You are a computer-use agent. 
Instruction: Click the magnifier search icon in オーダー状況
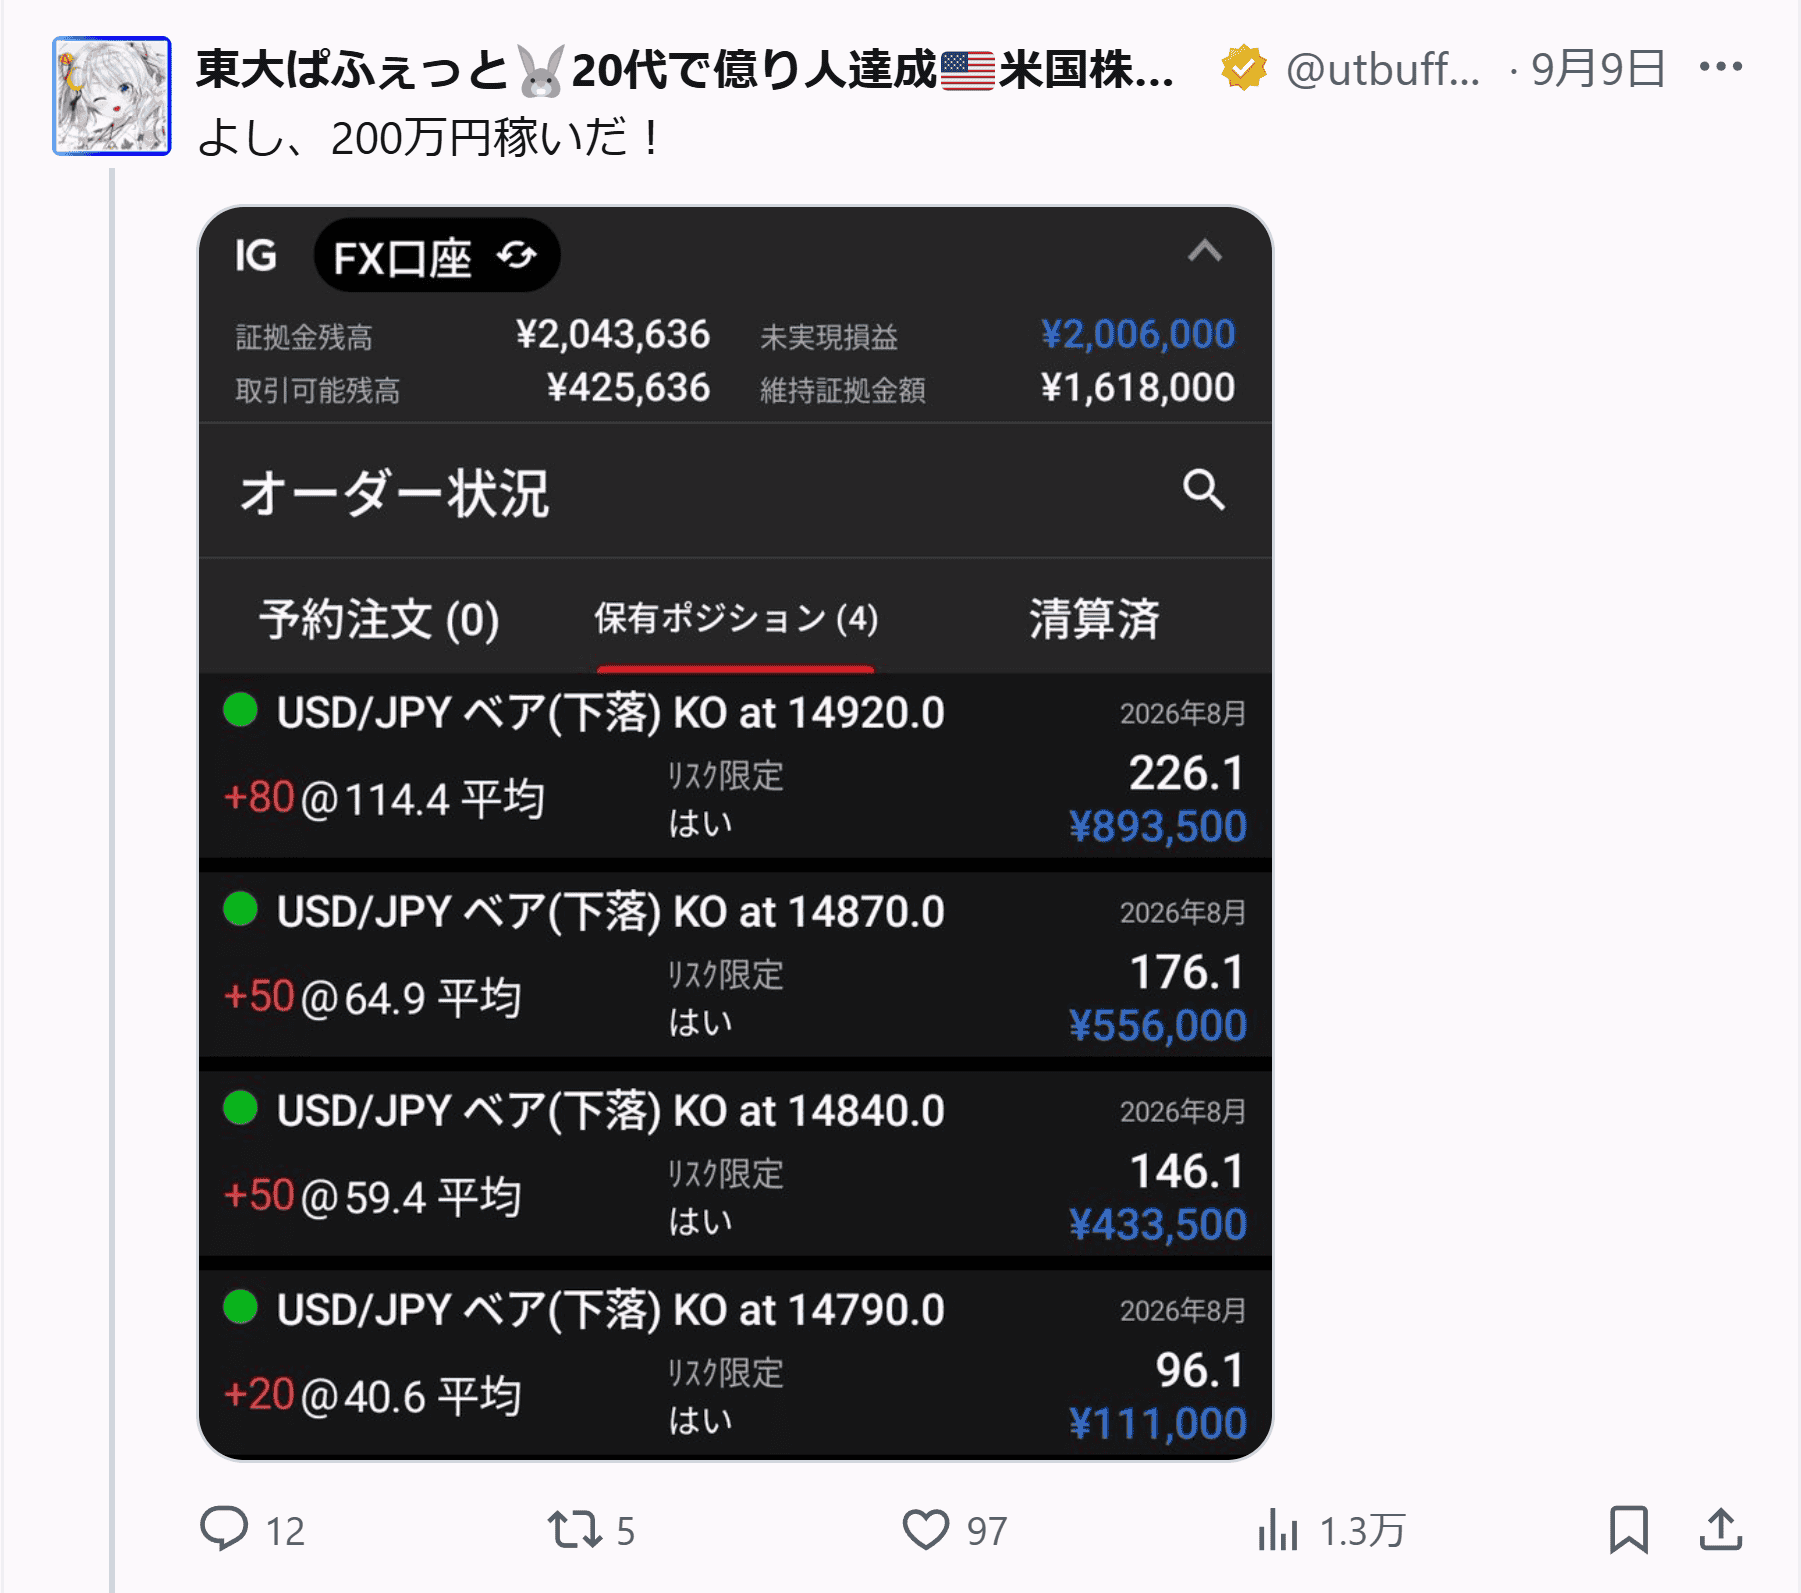tap(1203, 490)
